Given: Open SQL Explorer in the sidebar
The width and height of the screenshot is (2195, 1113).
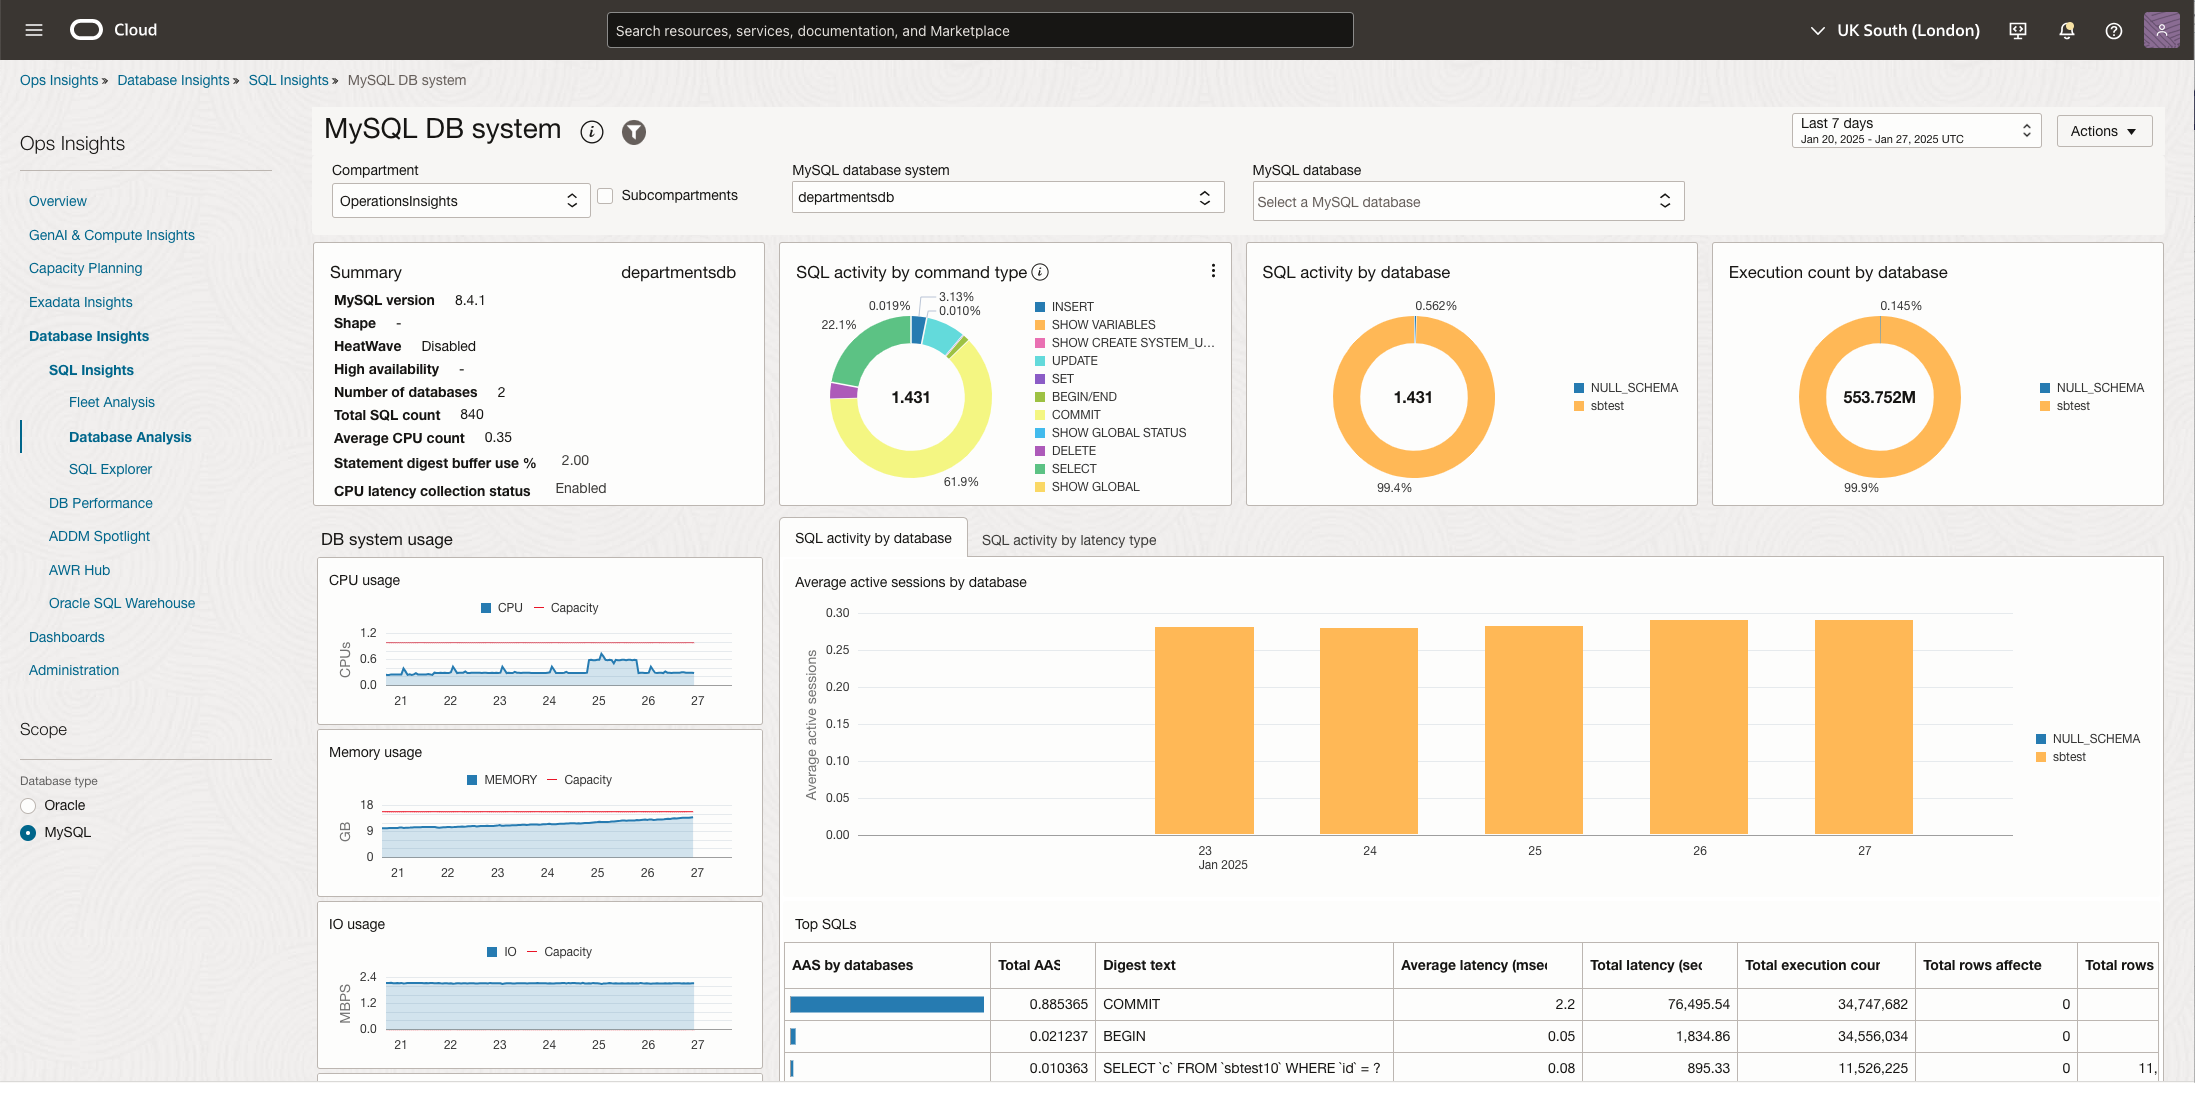Looking at the screenshot, I should point(110,469).
